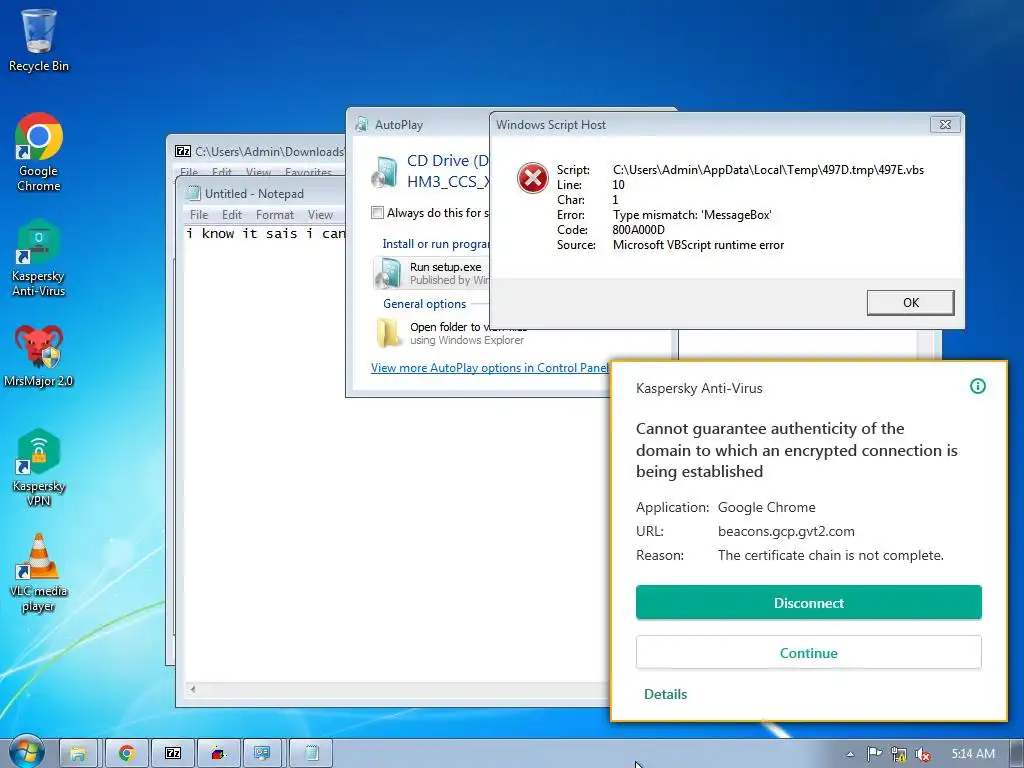Click the Kaspersky popup info icon
The height and width of the screenshot is (768, 1024).
[x=978, y=387]
